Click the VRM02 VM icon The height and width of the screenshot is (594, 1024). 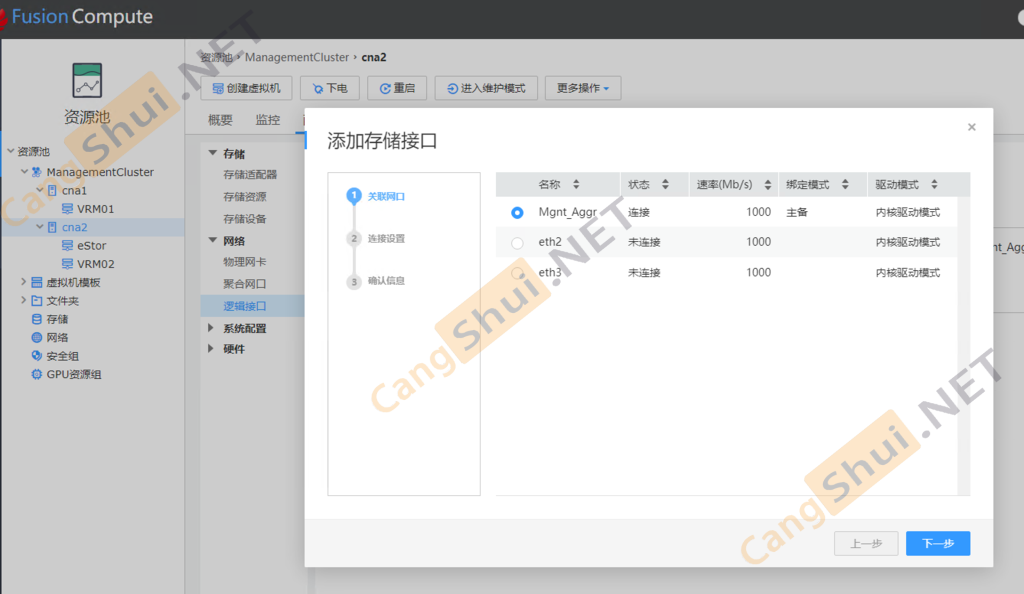click(67, 264)
